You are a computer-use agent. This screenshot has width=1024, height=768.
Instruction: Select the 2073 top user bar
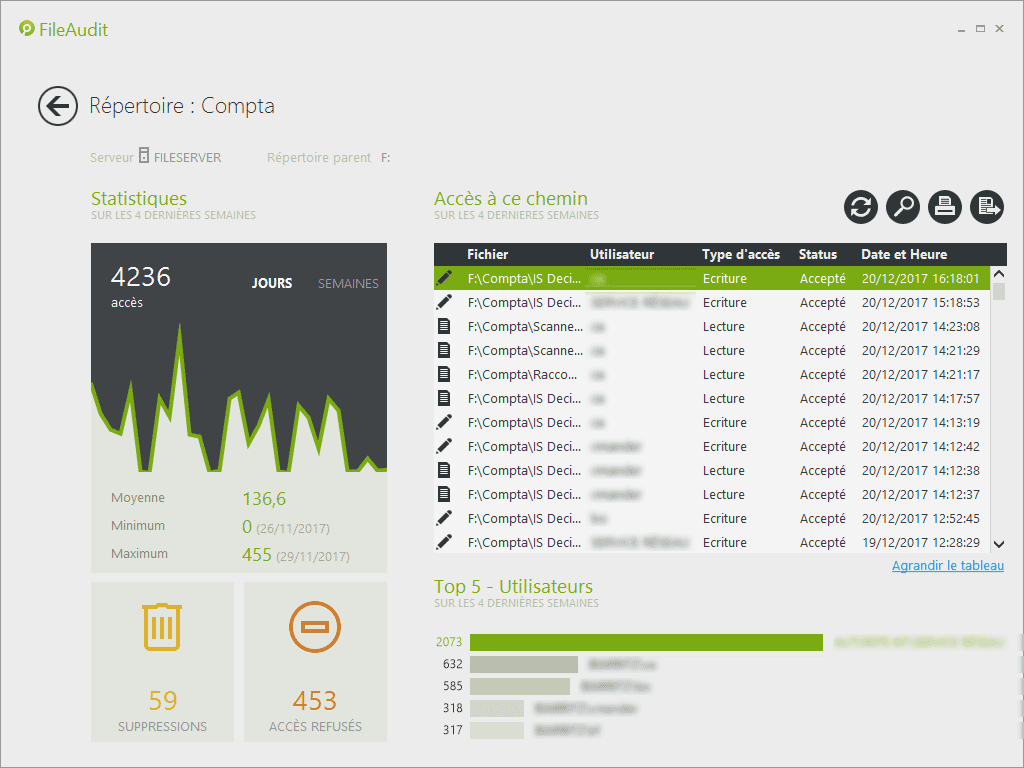point(645,642)
